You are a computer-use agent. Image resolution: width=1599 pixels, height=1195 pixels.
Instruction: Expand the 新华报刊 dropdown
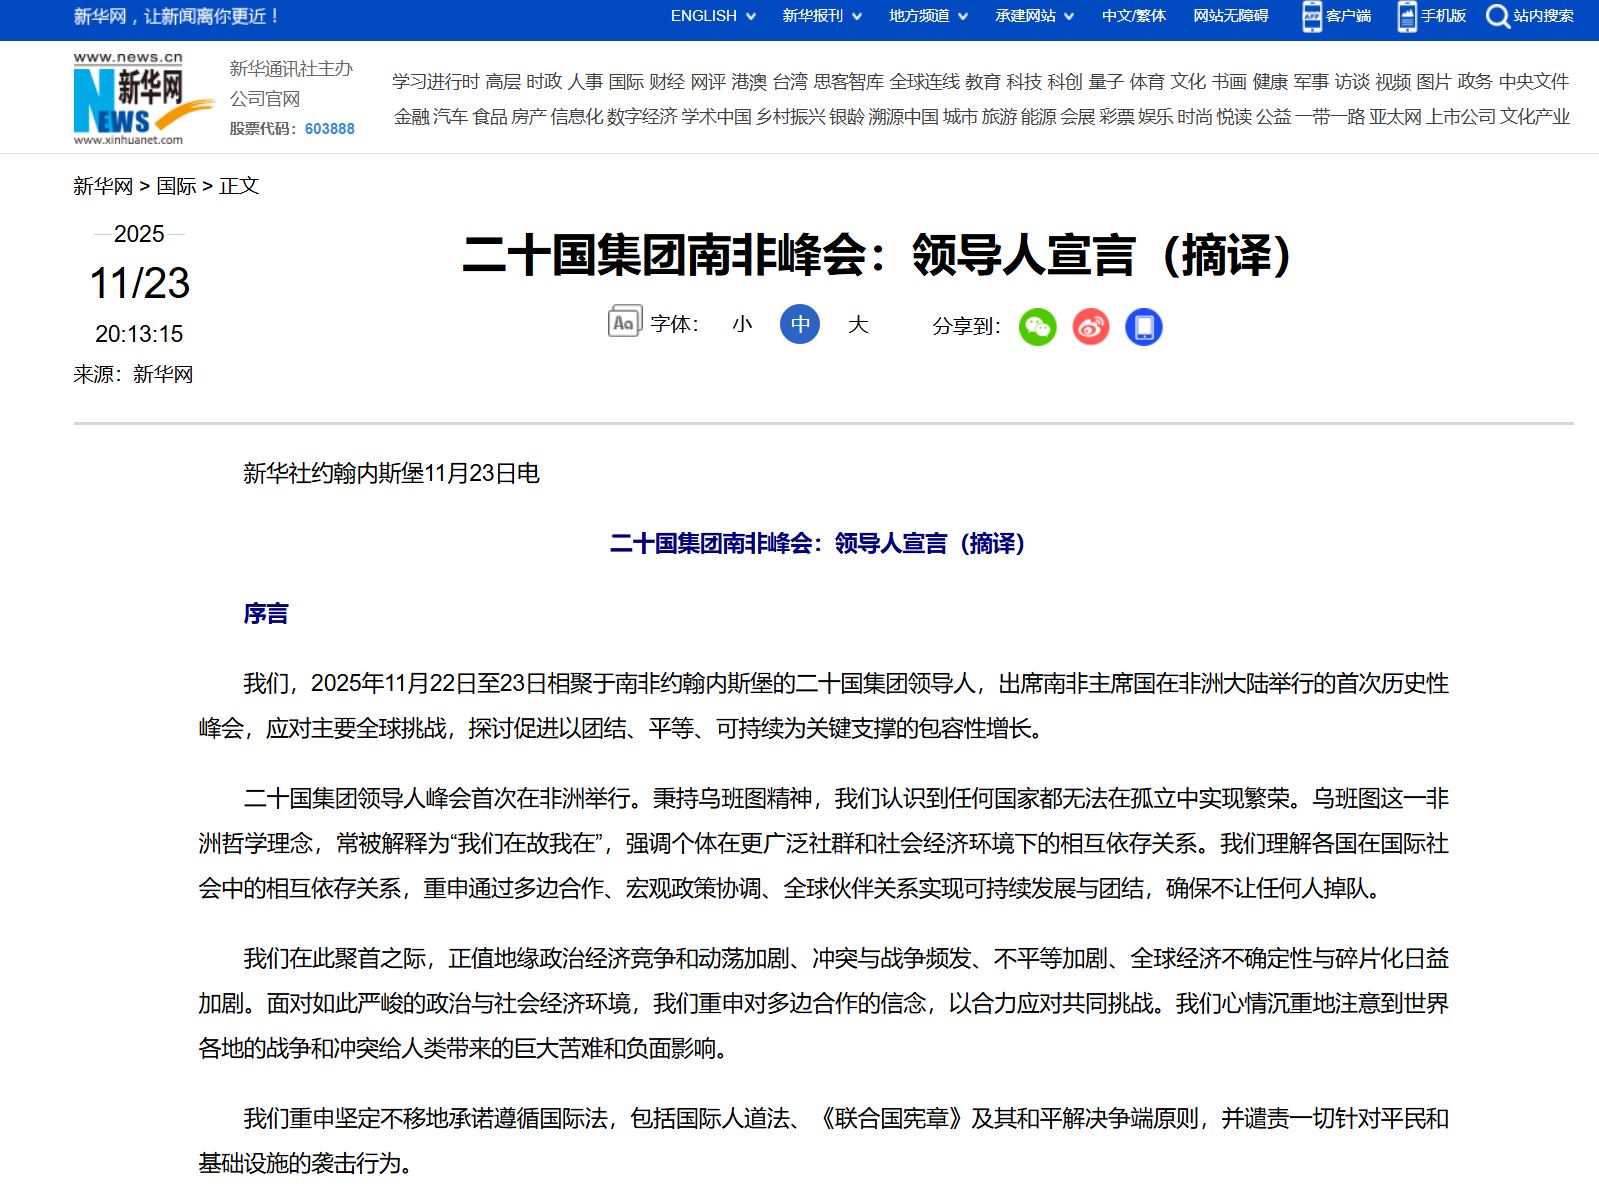tap(822, 16)
